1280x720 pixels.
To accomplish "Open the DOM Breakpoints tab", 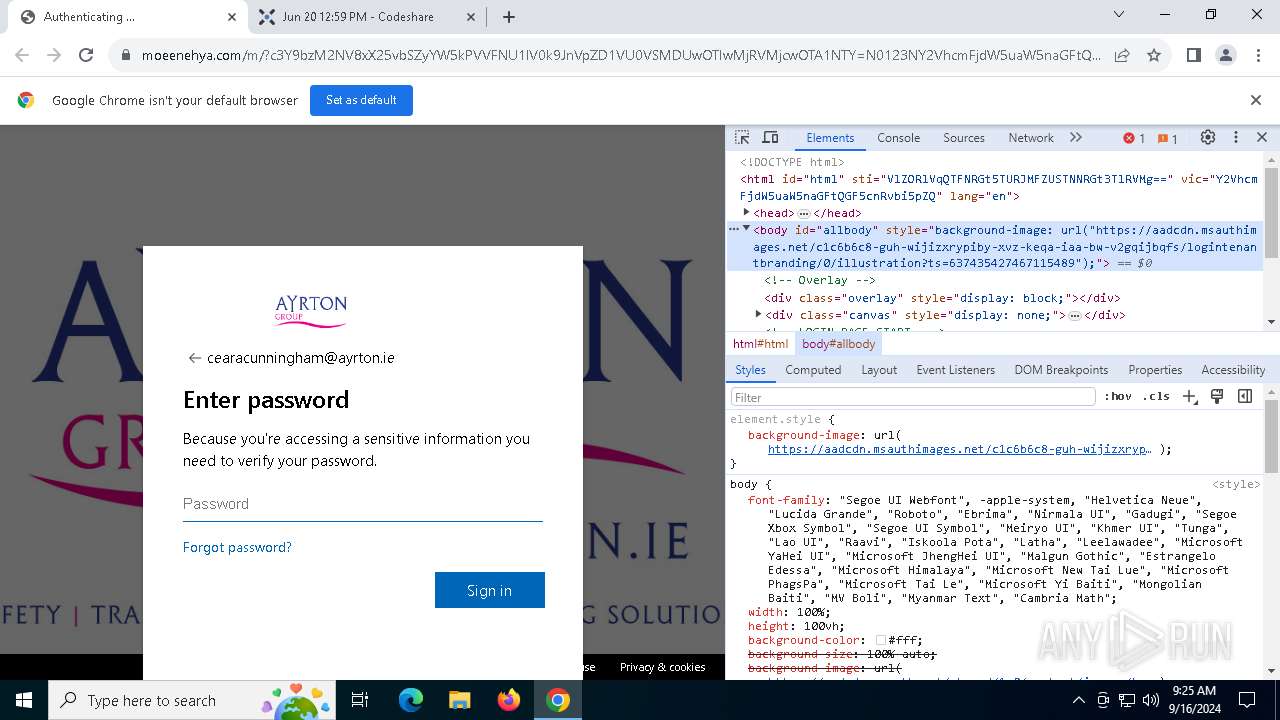I will click(x=1061, y=370).
